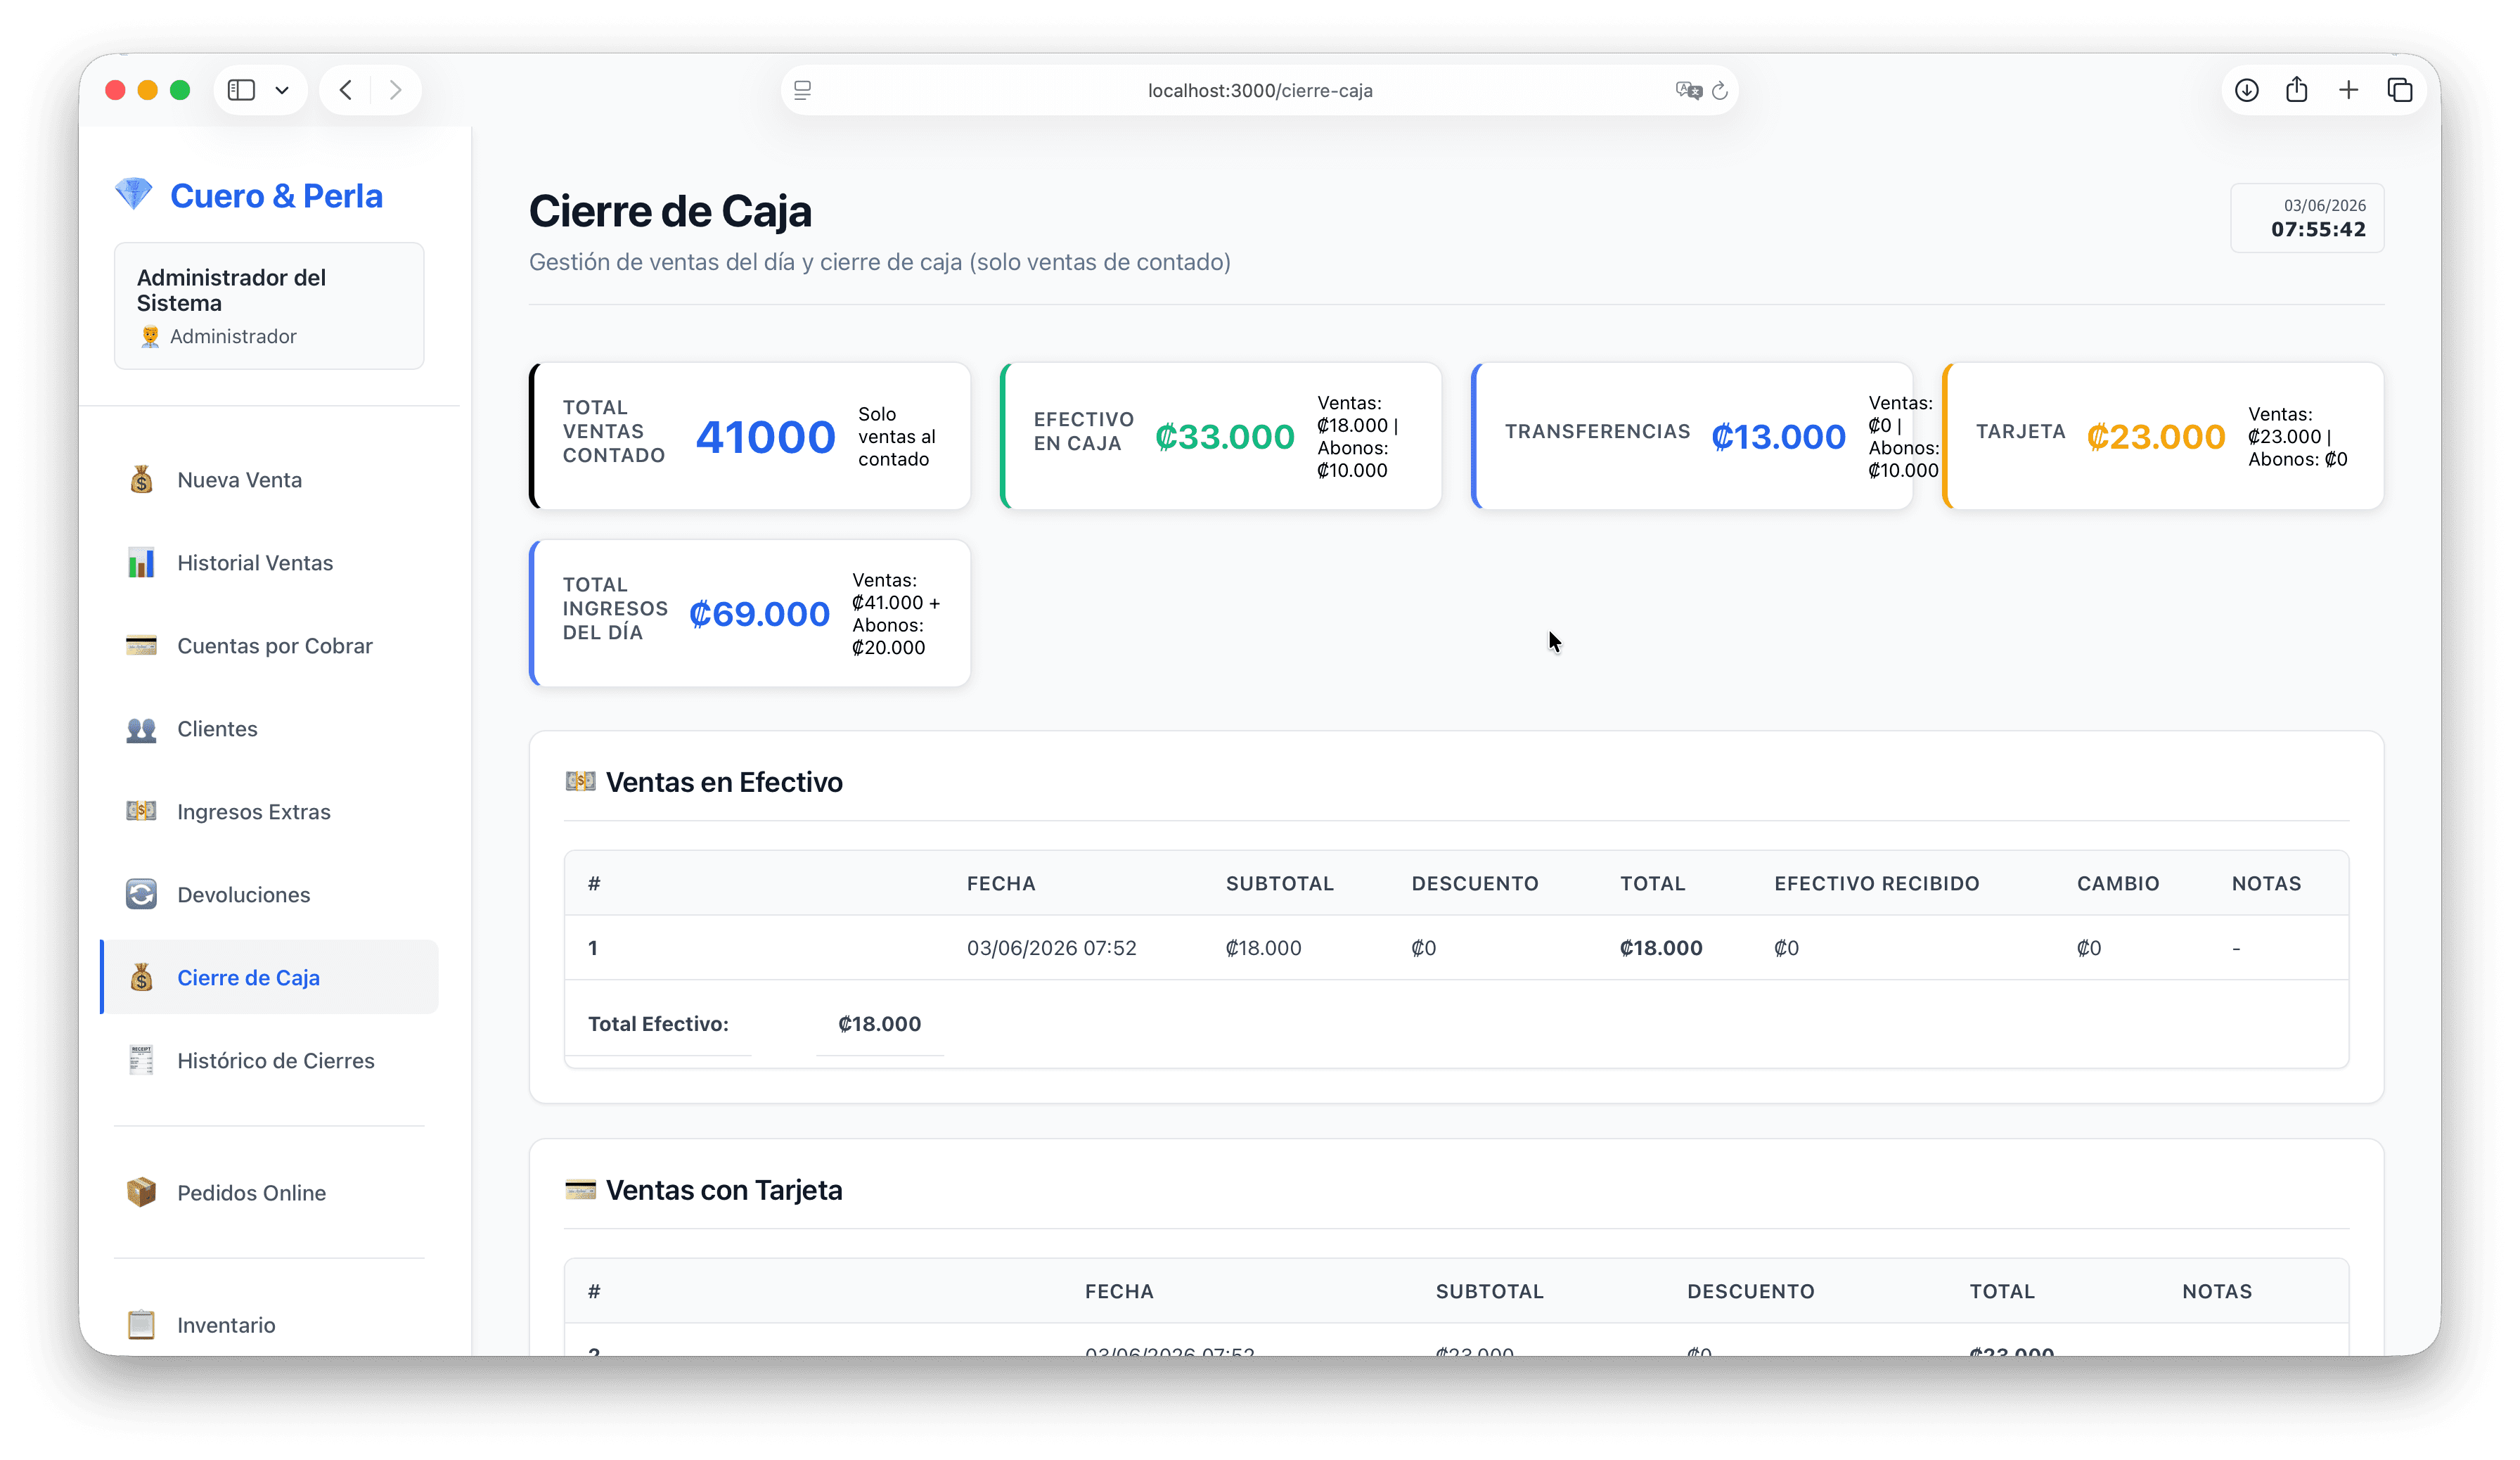
Task: Click the Total Efectivo: label
Action: pos(658,1023)
